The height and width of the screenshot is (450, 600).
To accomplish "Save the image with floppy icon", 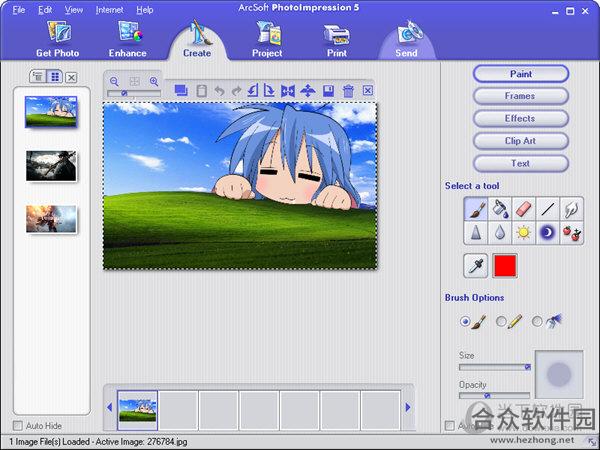I will [x=328, y=91].
